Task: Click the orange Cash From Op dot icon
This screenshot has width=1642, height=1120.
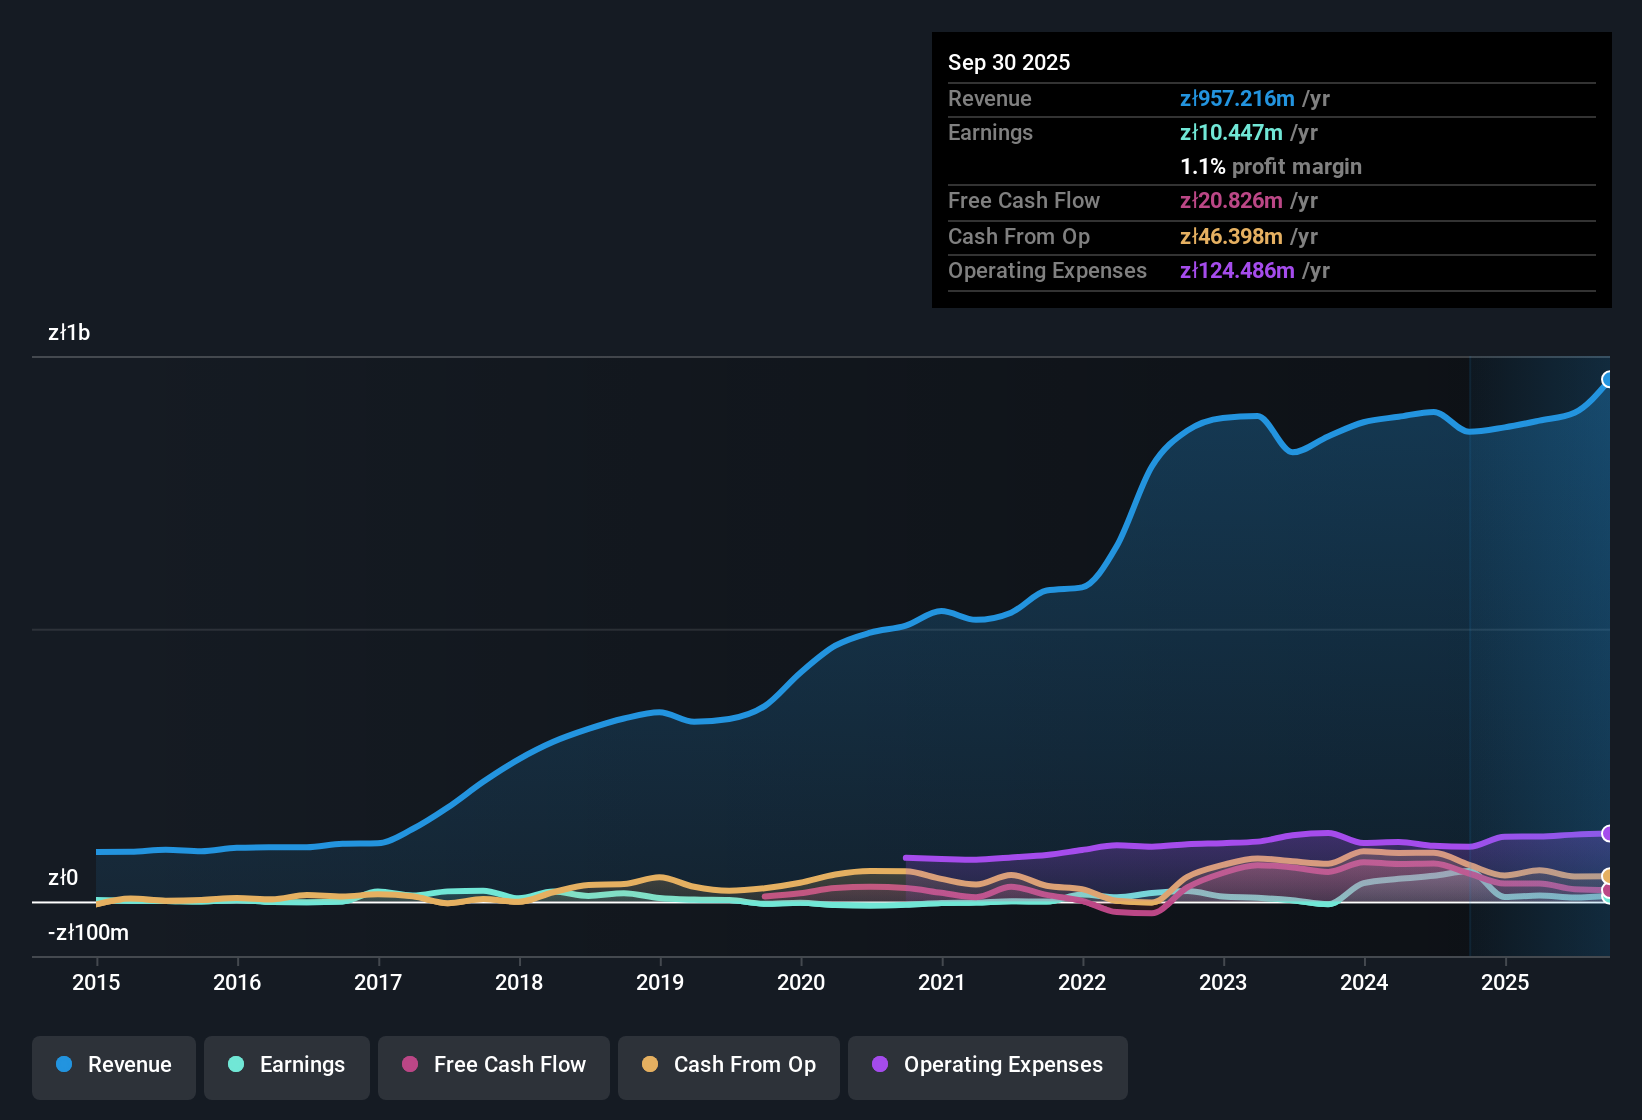Action: [650, 1065]
